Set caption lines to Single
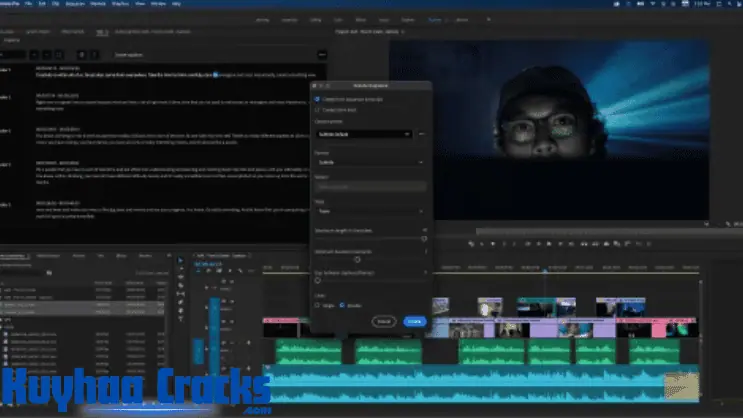This screenshot has width=743, height=418. 318,305
